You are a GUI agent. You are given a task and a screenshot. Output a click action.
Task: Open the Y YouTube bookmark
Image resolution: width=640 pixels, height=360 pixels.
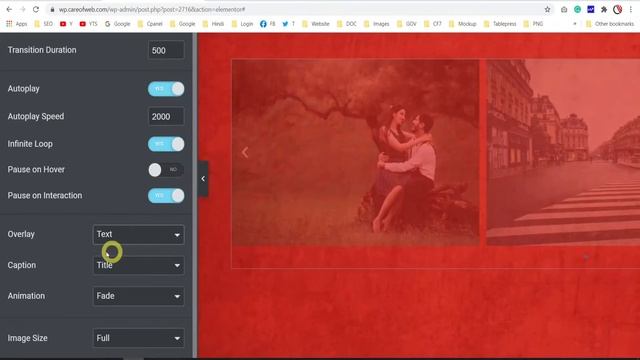[66, 24]
